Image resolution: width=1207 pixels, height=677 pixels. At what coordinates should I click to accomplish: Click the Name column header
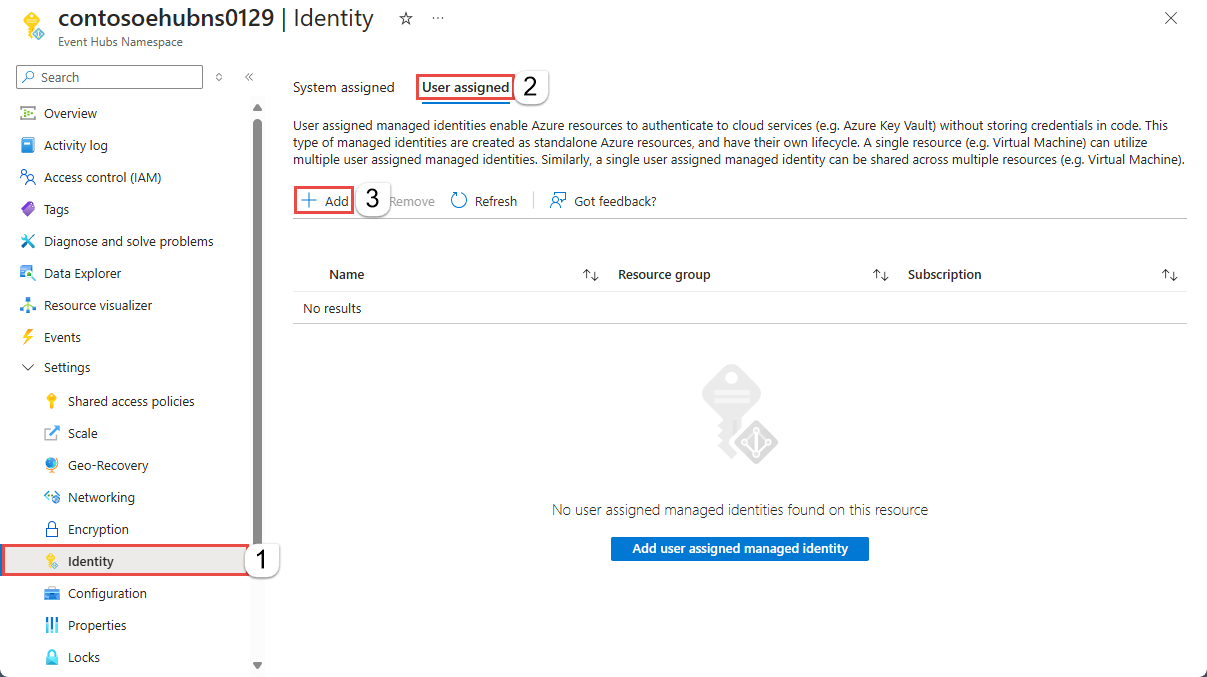click(347, 274)
